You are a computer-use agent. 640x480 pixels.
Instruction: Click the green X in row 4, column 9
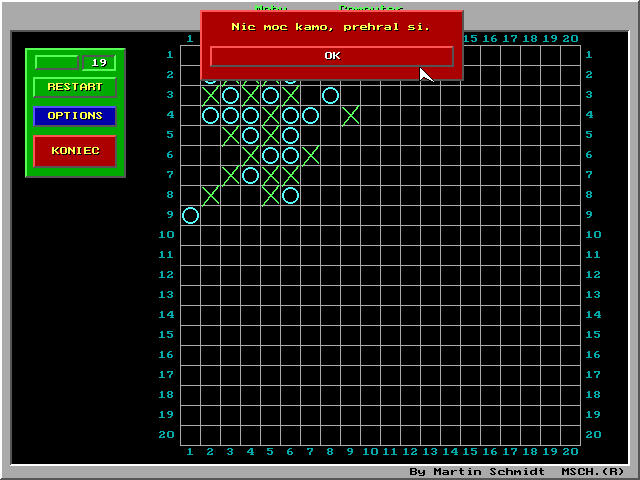(x=350, y=115)
